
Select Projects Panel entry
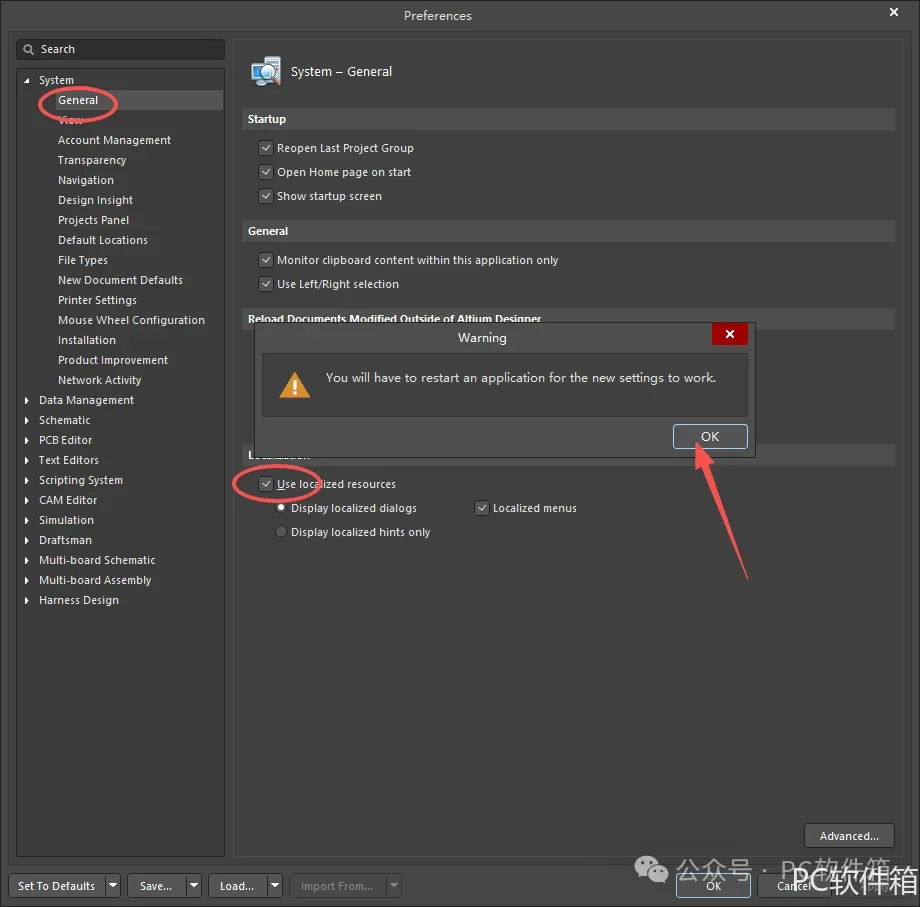pyautogui.click(x=93, y=220)
